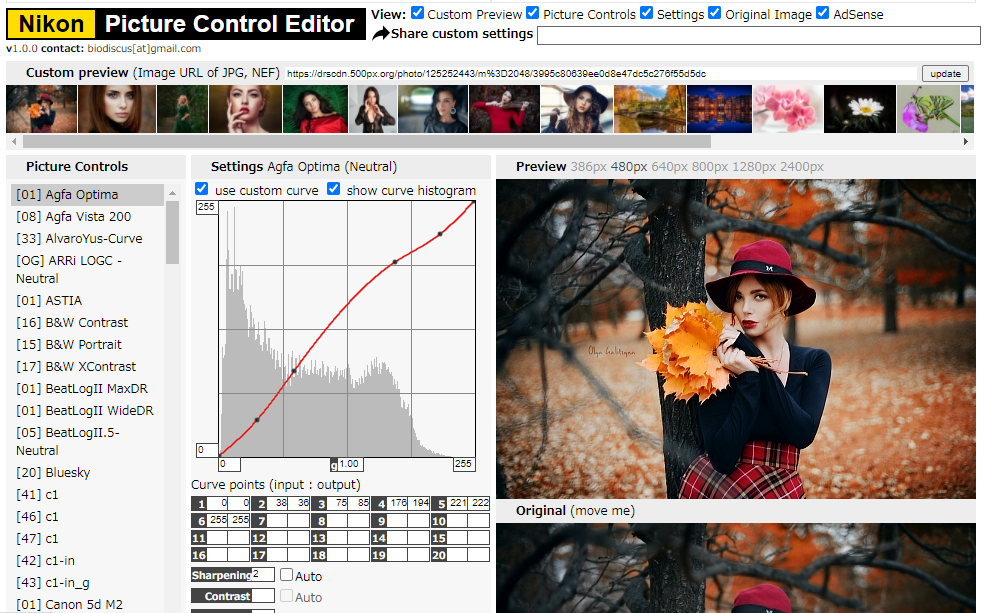Click the Sharpening value field
997x613 pixels.
point(263,574)
